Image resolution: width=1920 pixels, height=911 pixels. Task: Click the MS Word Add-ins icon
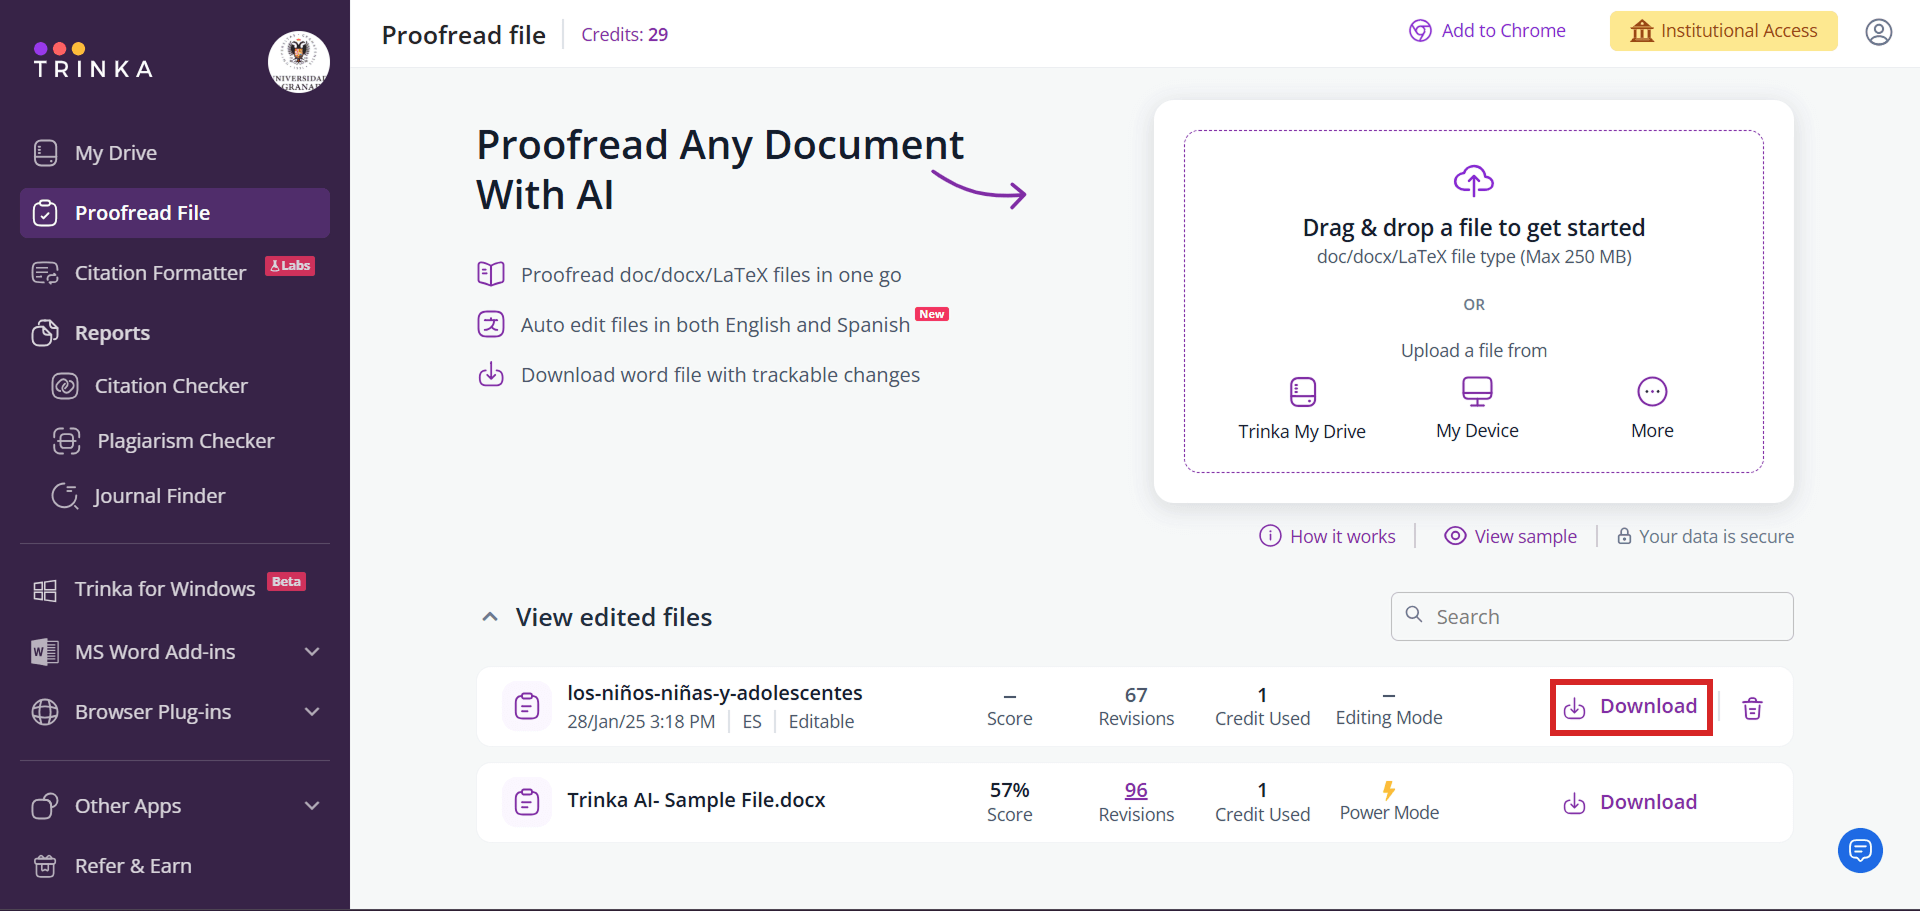(45, 652)
